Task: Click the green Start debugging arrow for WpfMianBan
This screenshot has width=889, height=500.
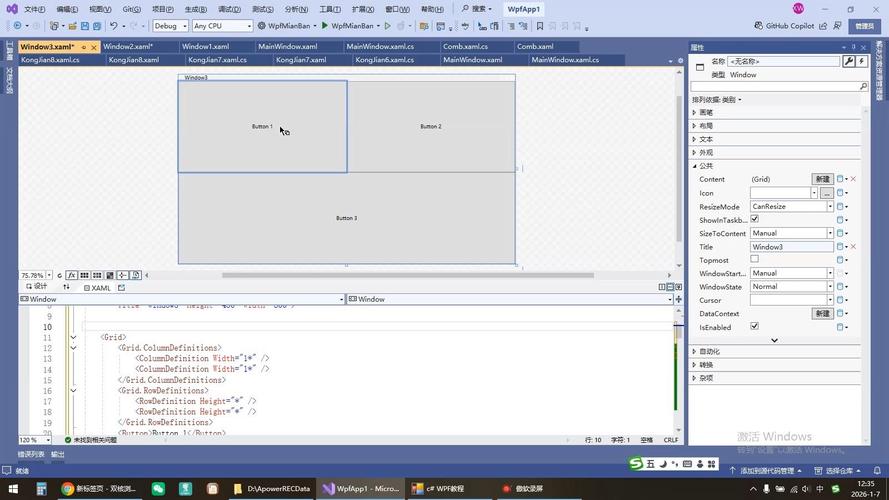Action: [325, 26]
